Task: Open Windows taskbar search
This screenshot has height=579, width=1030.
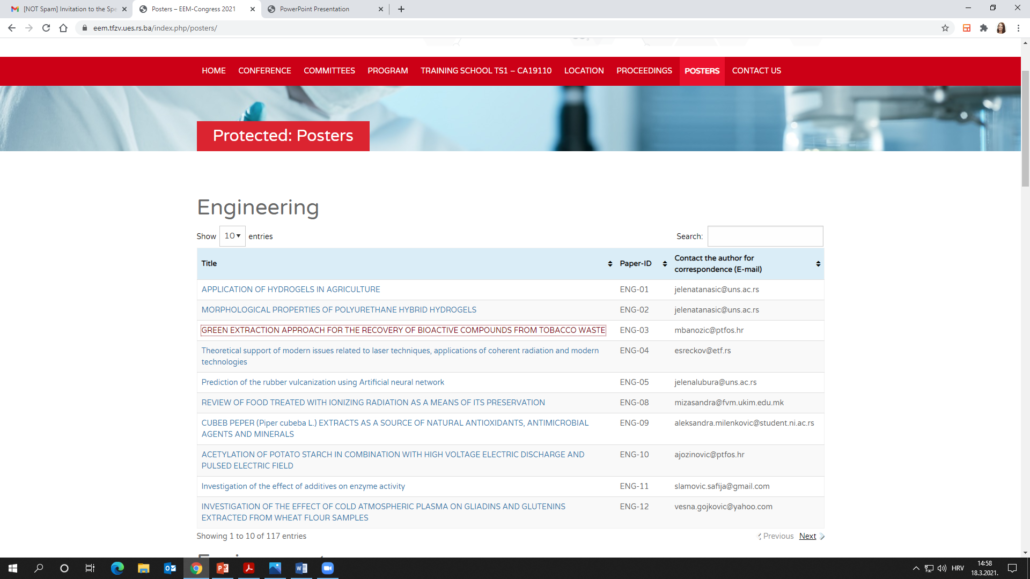Action: pos(39,568)
